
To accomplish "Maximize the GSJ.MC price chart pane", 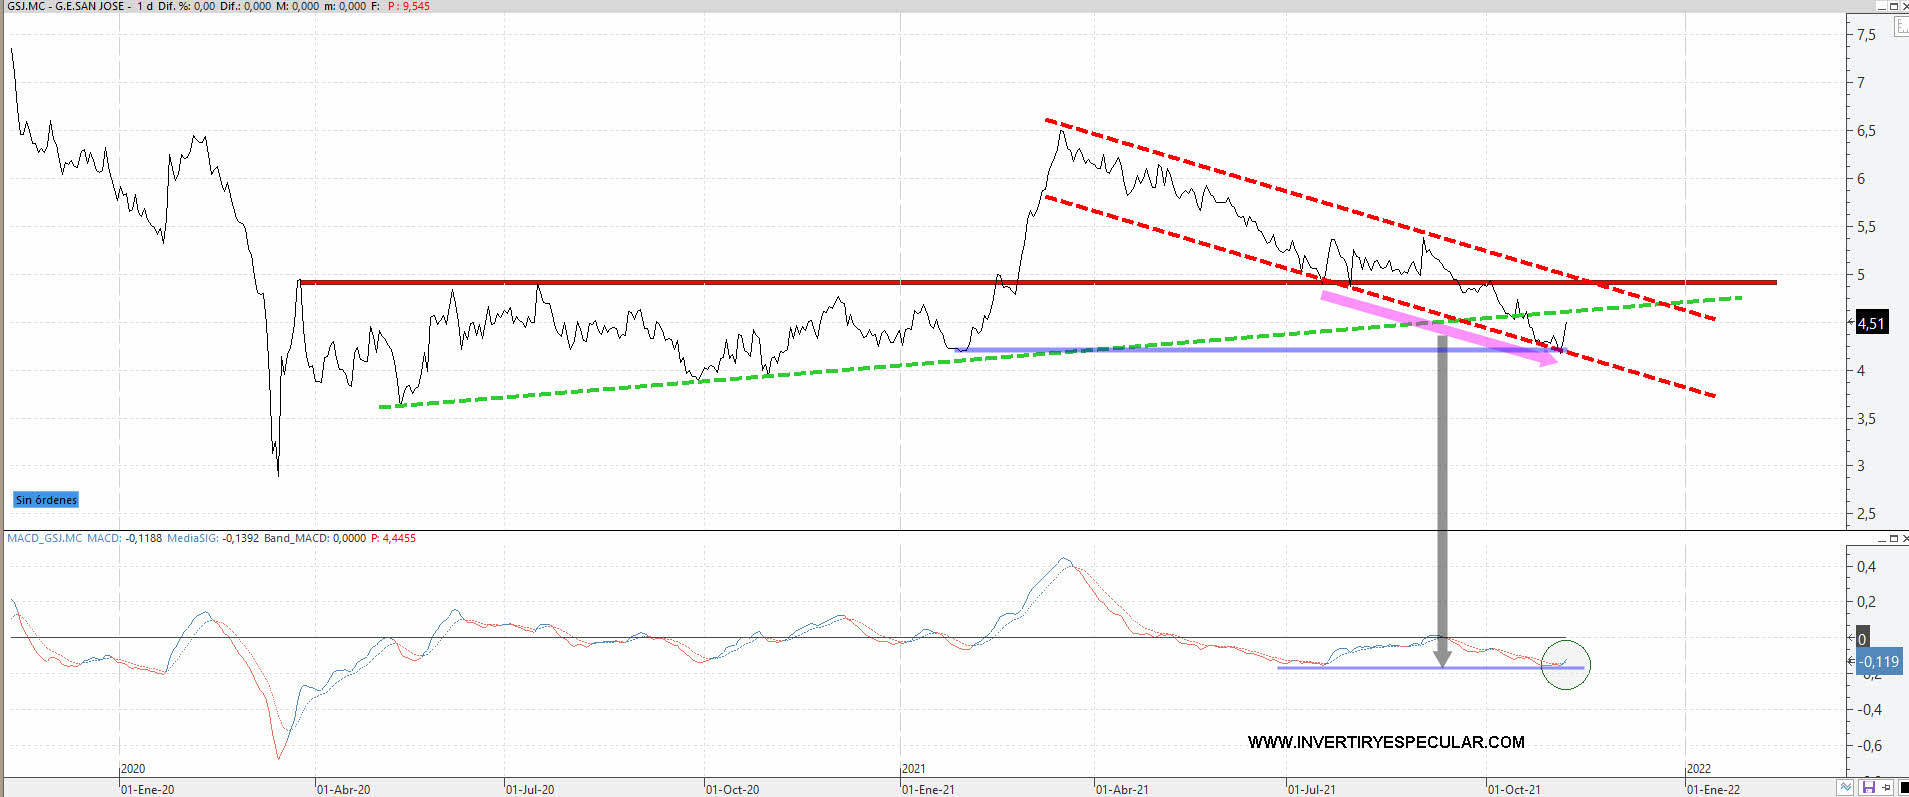I will 1893,6.
